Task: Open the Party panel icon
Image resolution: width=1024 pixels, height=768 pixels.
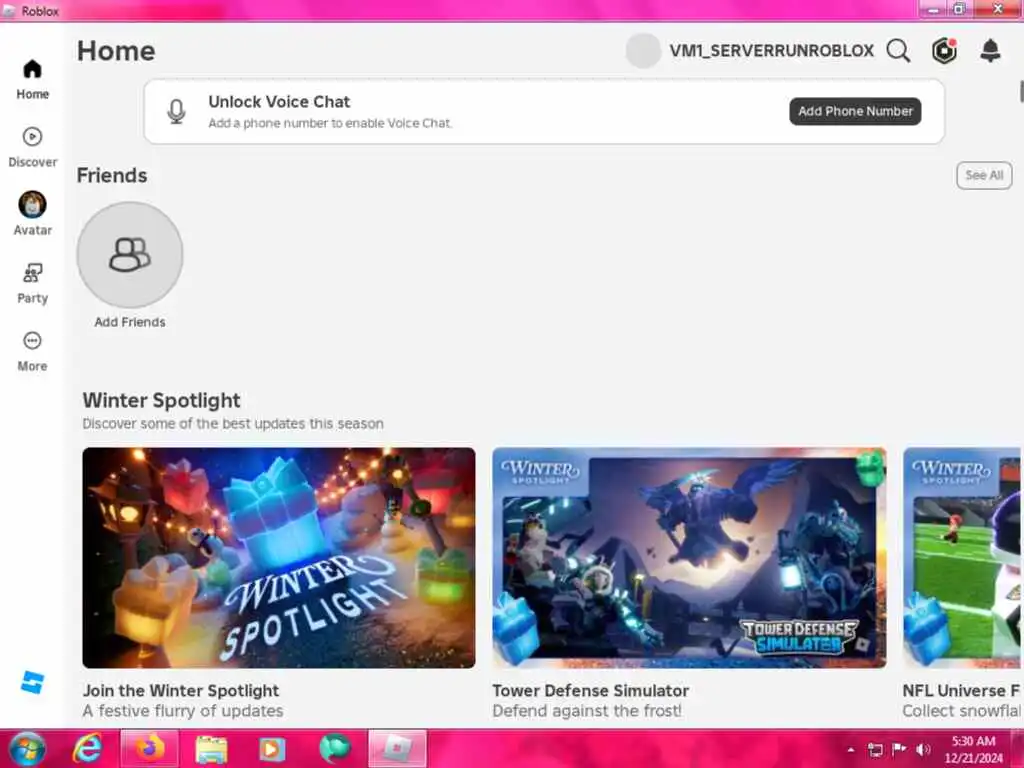Action: point(32,283)
